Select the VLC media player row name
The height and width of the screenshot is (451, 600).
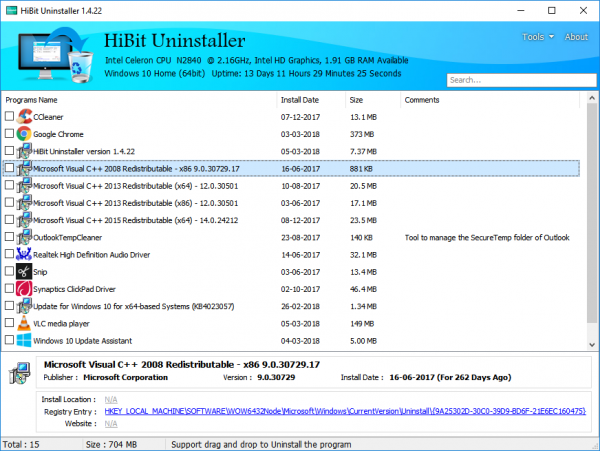(61, 324)
